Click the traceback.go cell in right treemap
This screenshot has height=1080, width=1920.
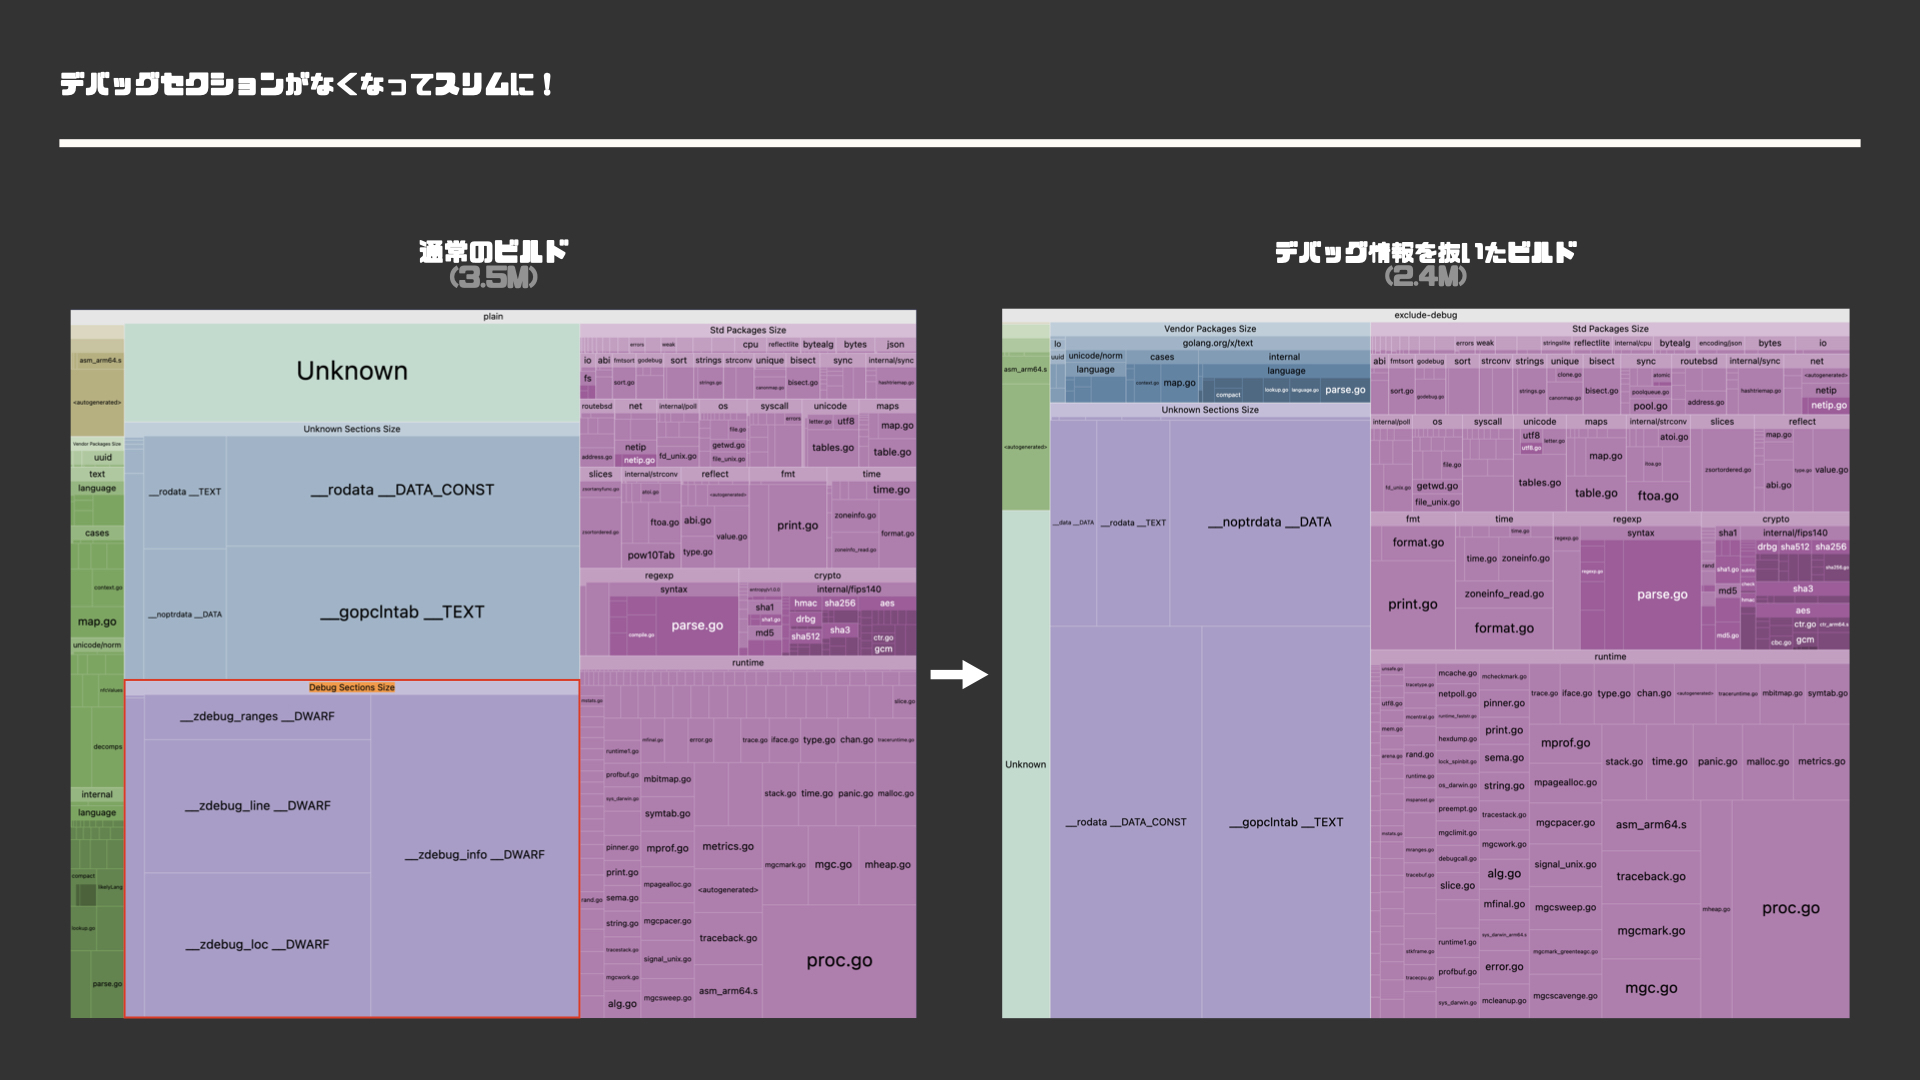(1651, 877)
